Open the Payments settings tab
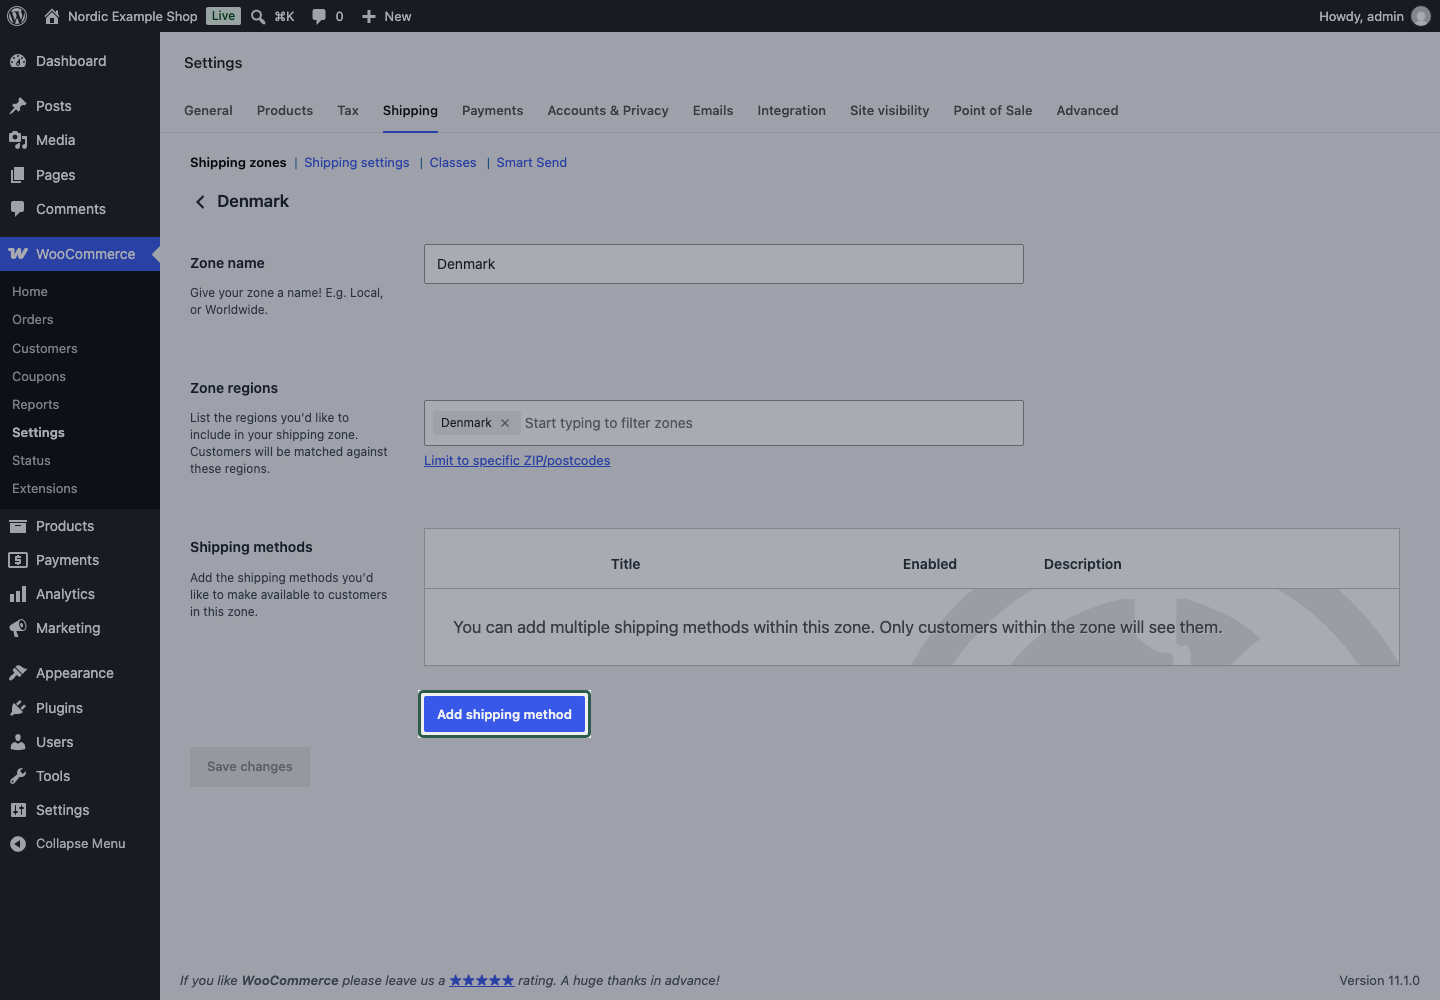The height and width of the screenshot is (1000, 1440). click(492, 111)
